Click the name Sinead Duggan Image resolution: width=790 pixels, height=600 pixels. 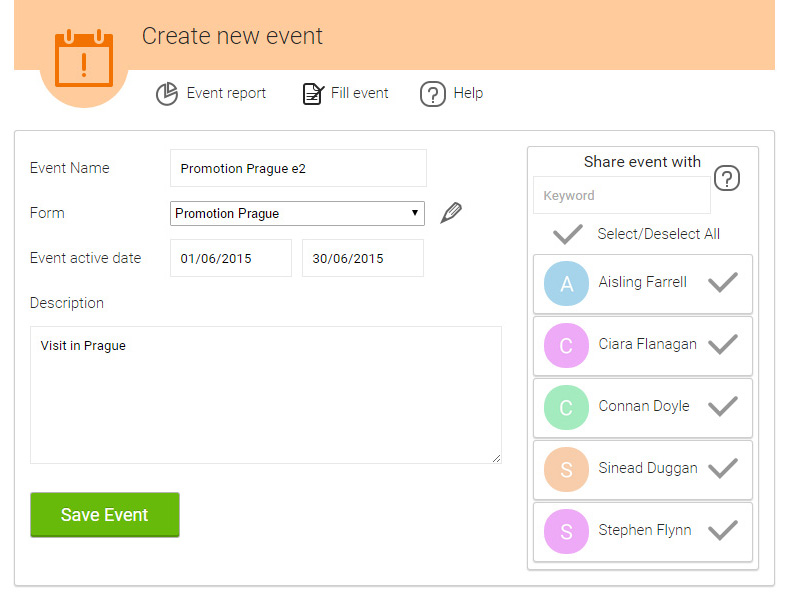(648, 468)
